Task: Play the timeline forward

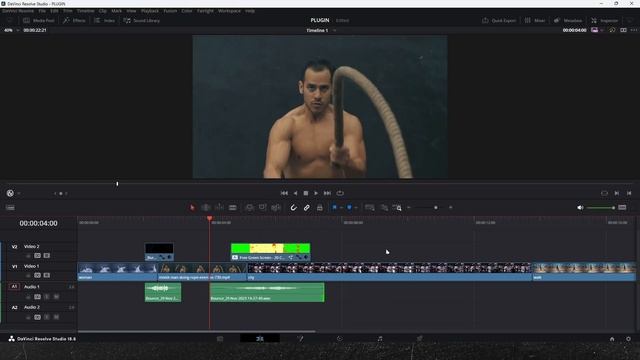Action: (316, 193)
